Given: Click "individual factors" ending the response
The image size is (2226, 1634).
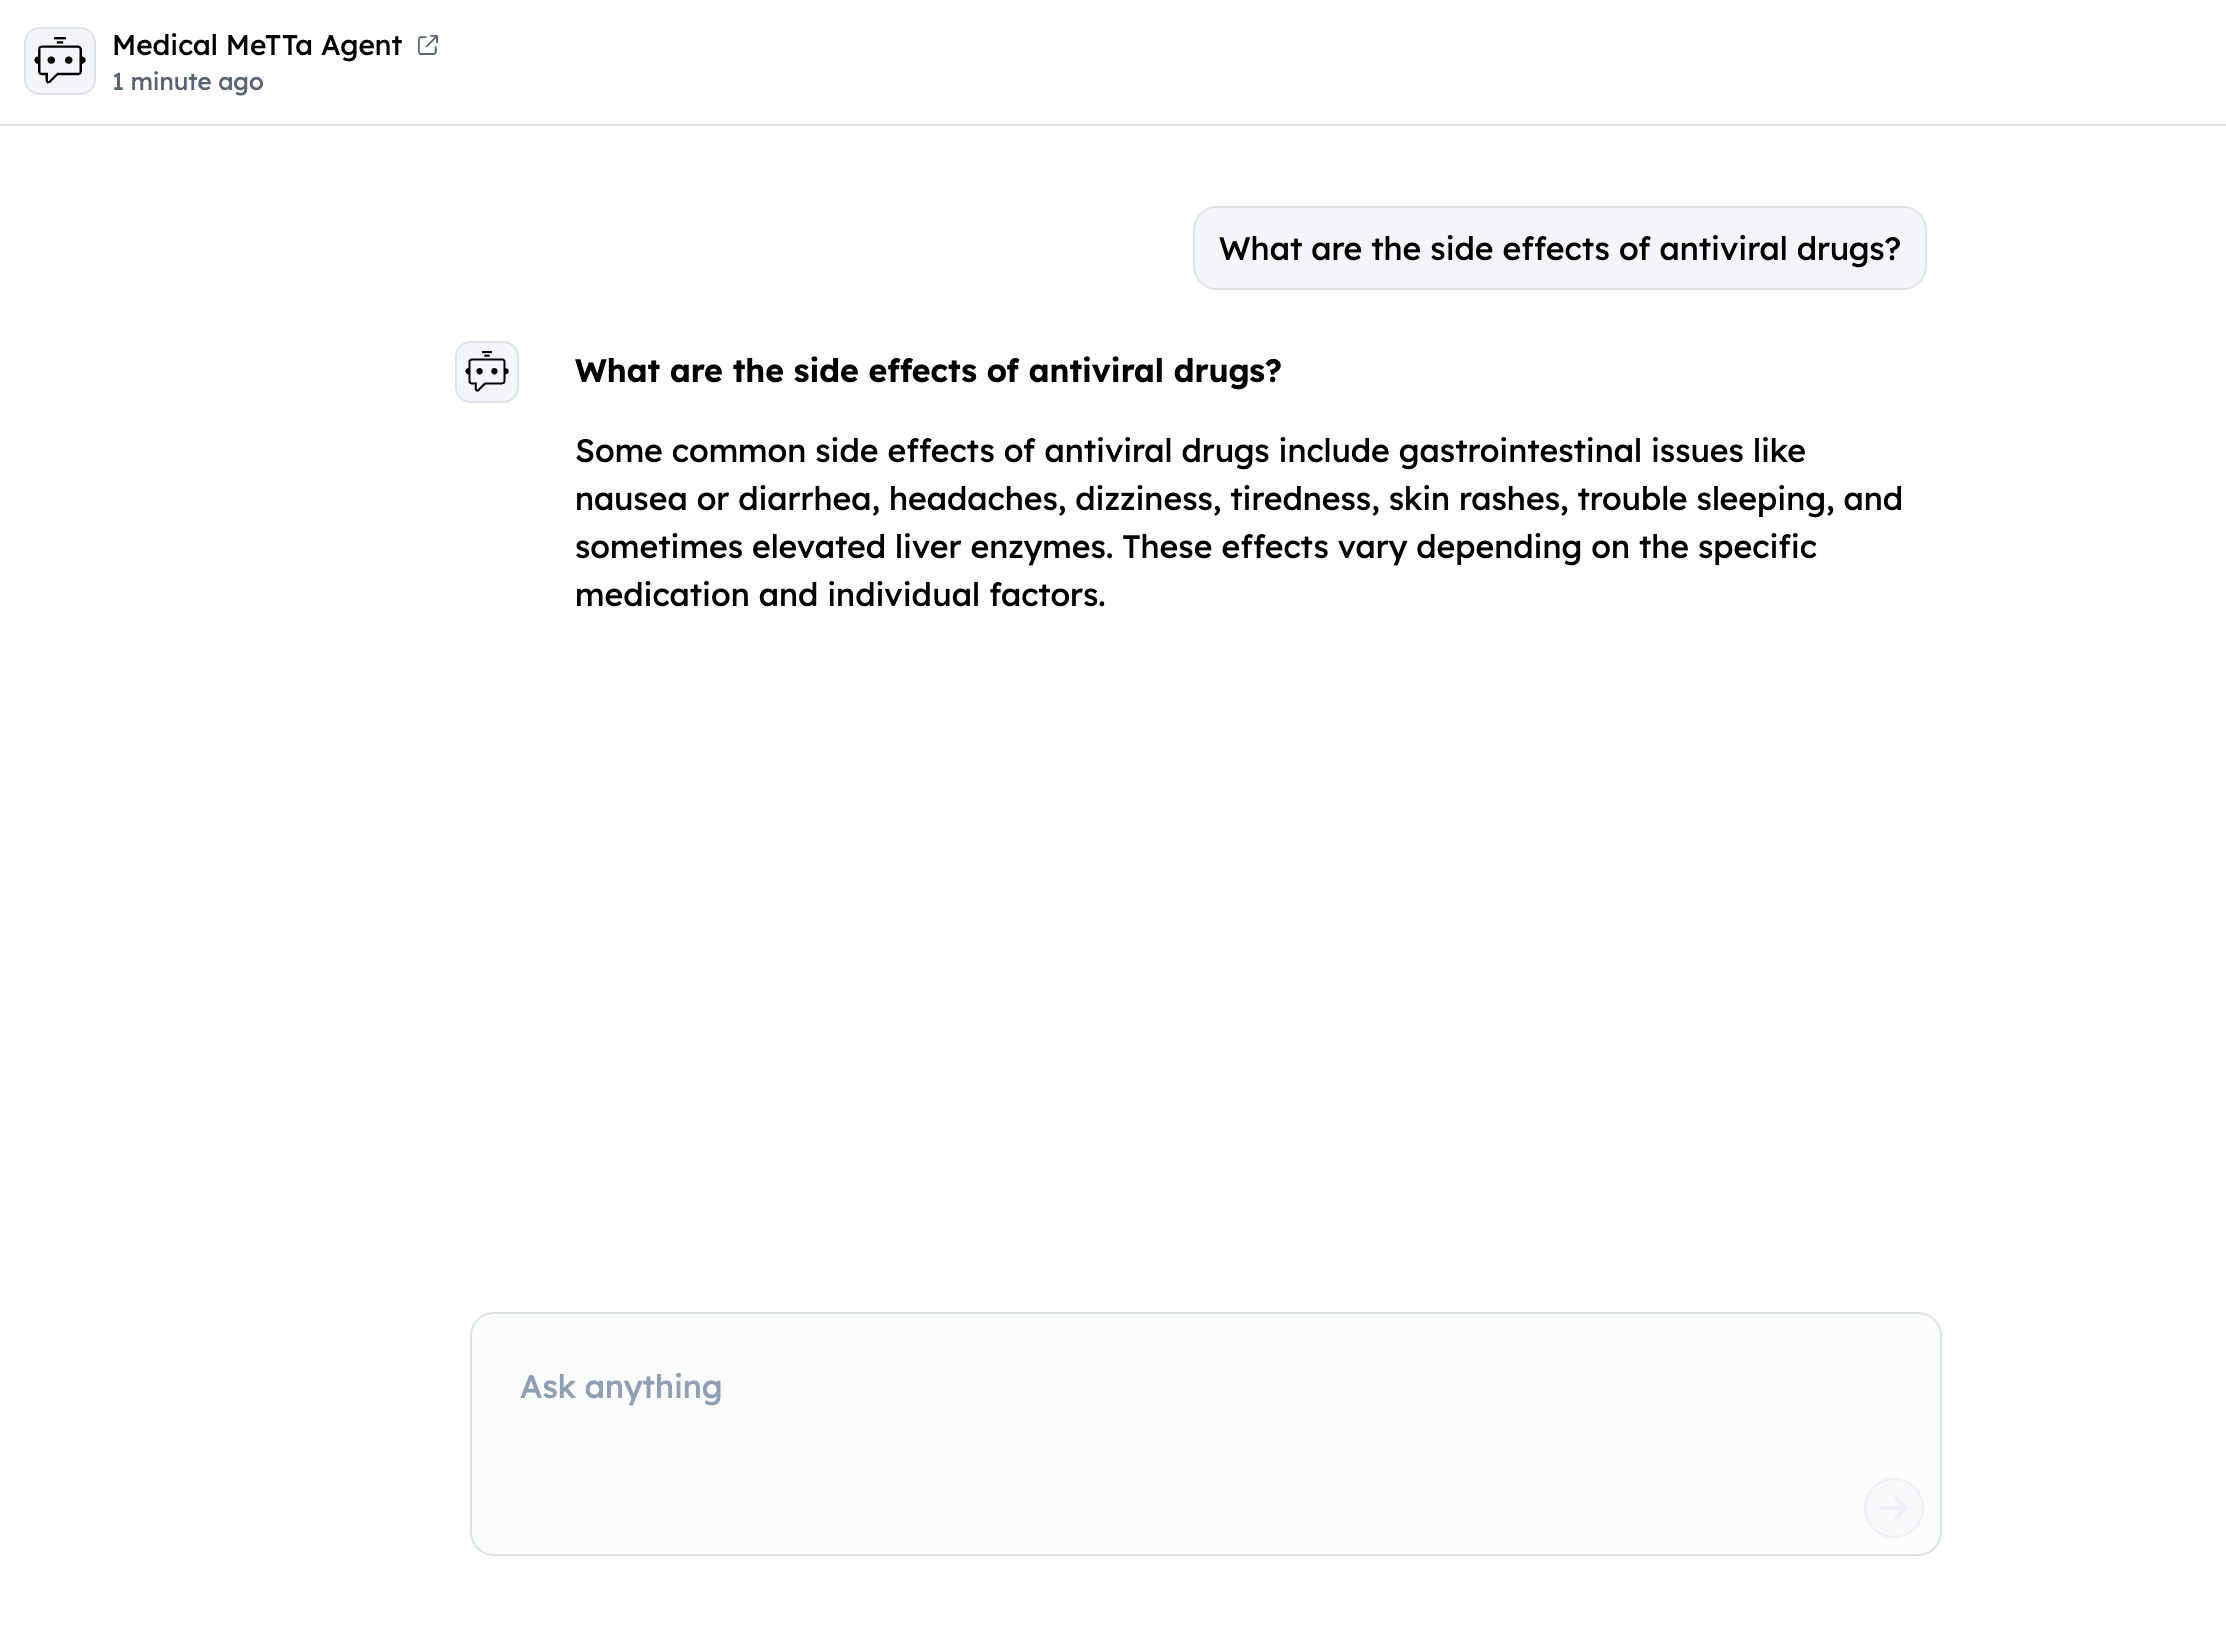Looking at the screenshot, I should point(965,595).
